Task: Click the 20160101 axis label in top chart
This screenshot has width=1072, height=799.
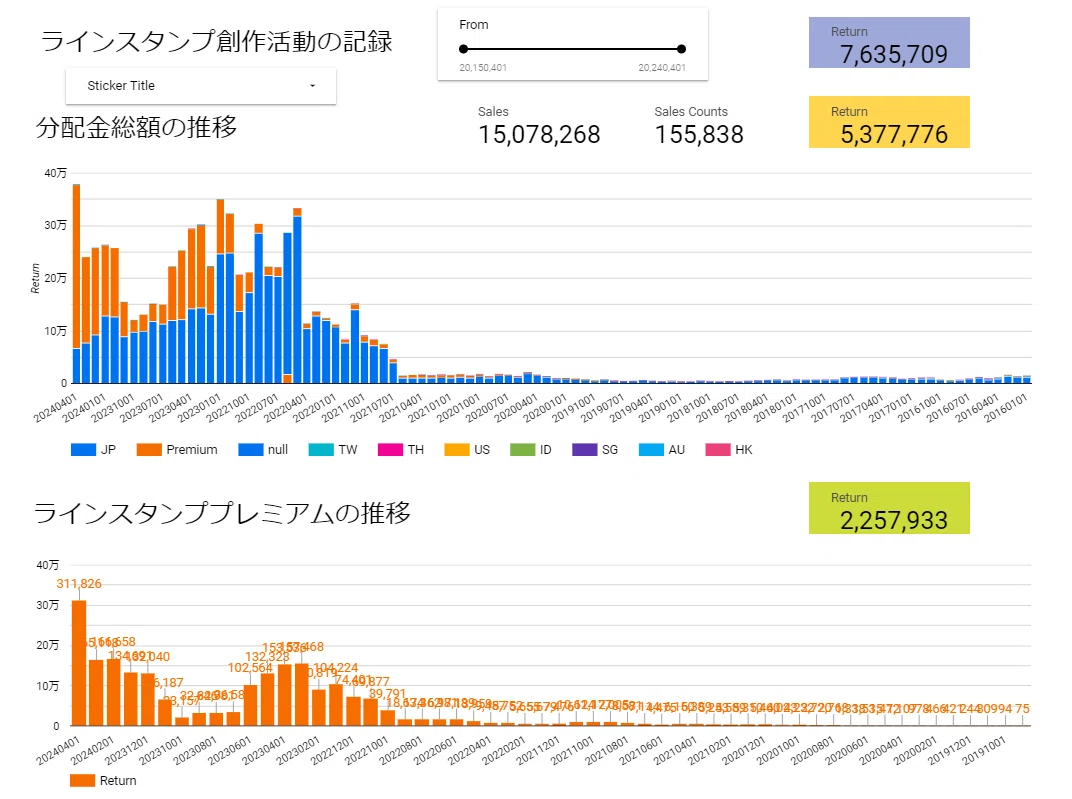Action: 1005,408
